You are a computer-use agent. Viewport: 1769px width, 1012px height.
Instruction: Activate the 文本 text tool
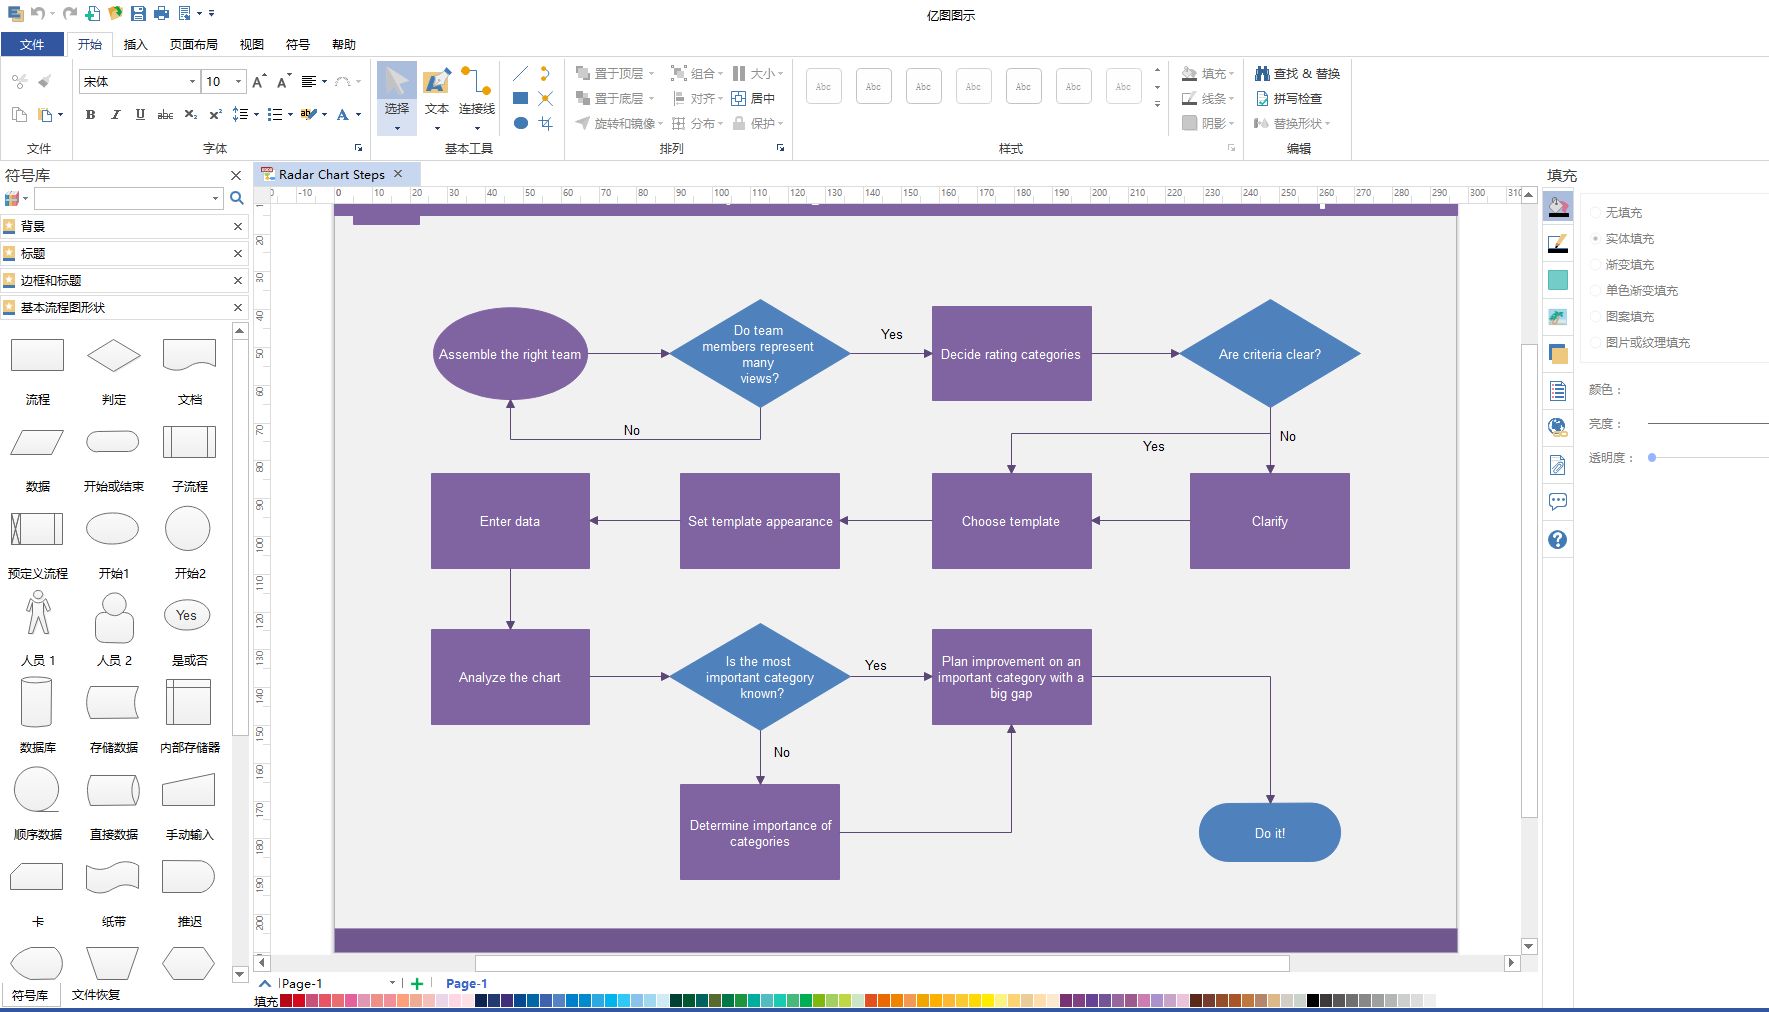(x=437, y=97)
